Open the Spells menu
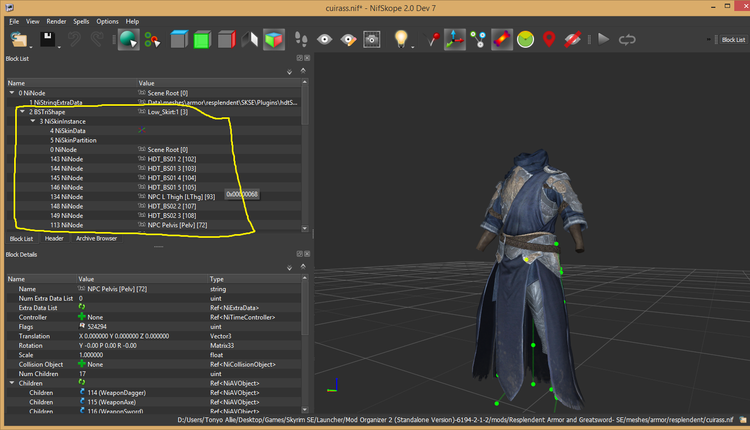Viewport: 750px width, 430px height. tap(81, 21)
